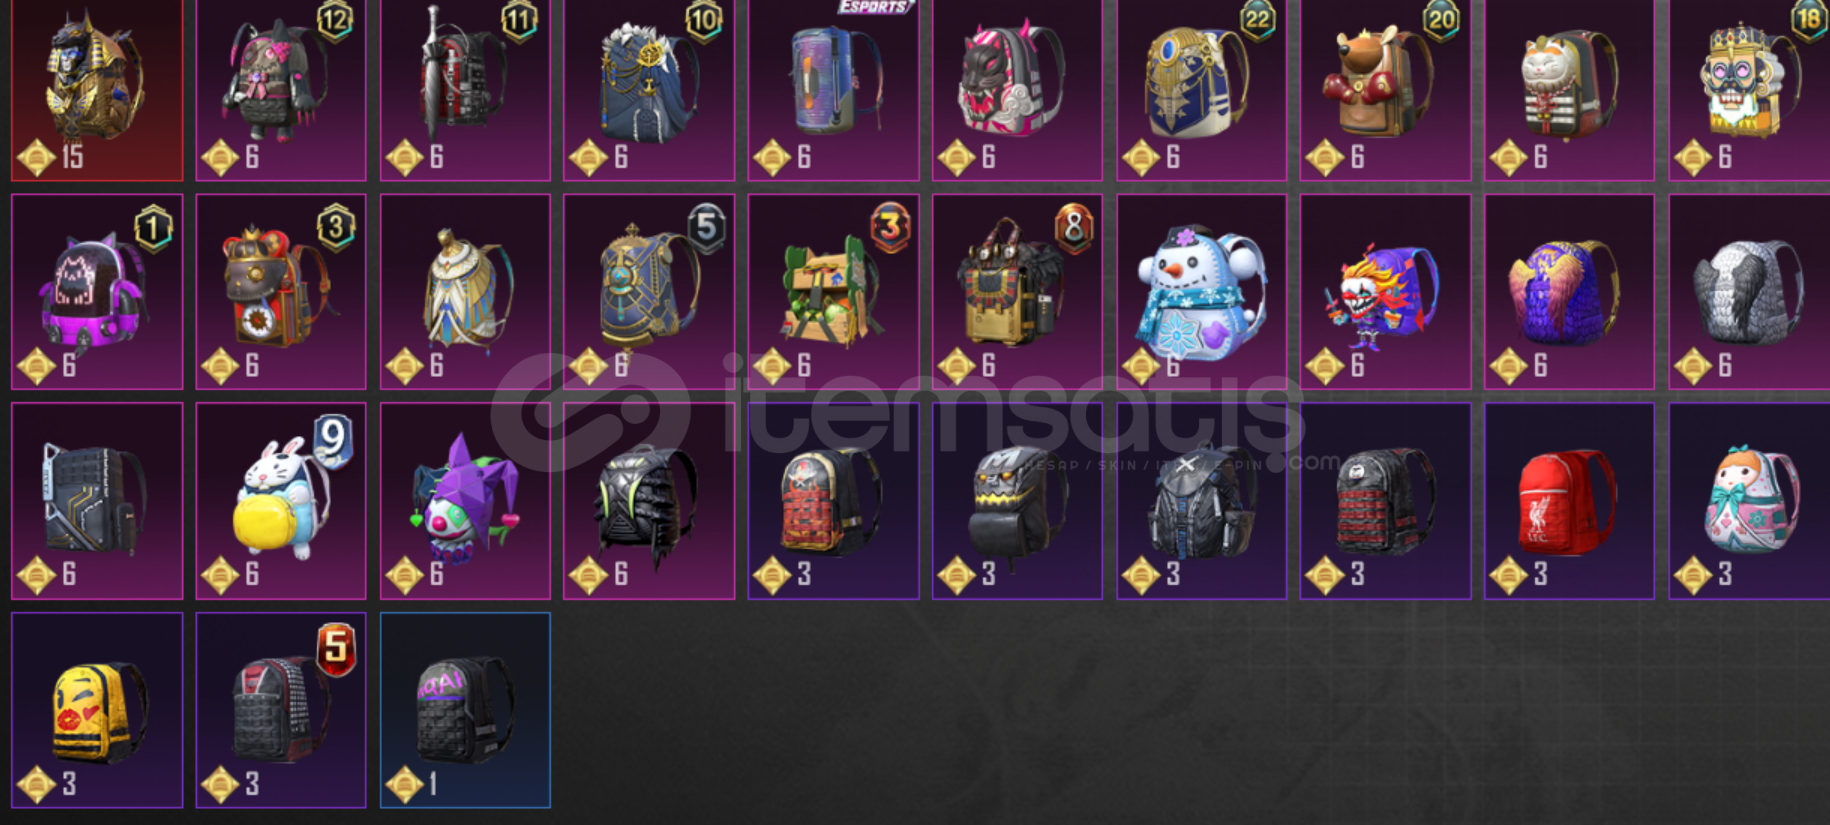Click the purple winged backpack skin
The image size is (1830, 825).
[x=1569, y=291]
